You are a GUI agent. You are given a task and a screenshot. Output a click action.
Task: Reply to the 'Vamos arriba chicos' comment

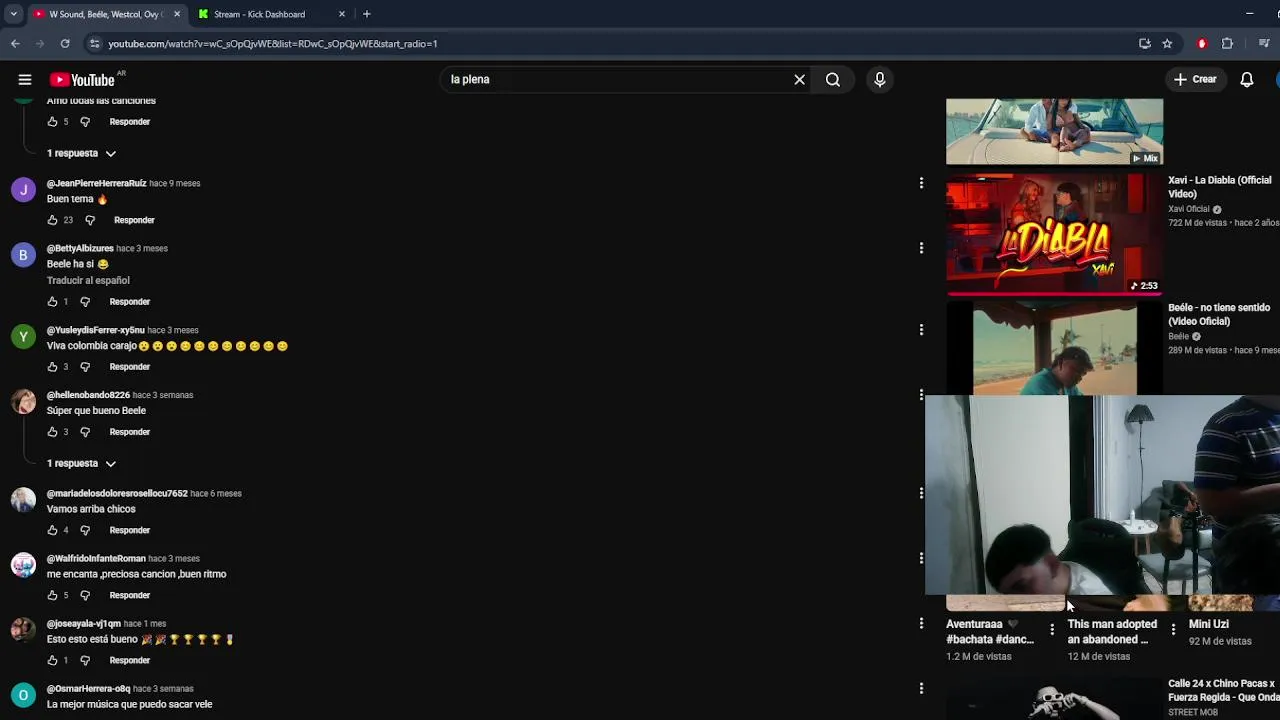tap(130, 530)
